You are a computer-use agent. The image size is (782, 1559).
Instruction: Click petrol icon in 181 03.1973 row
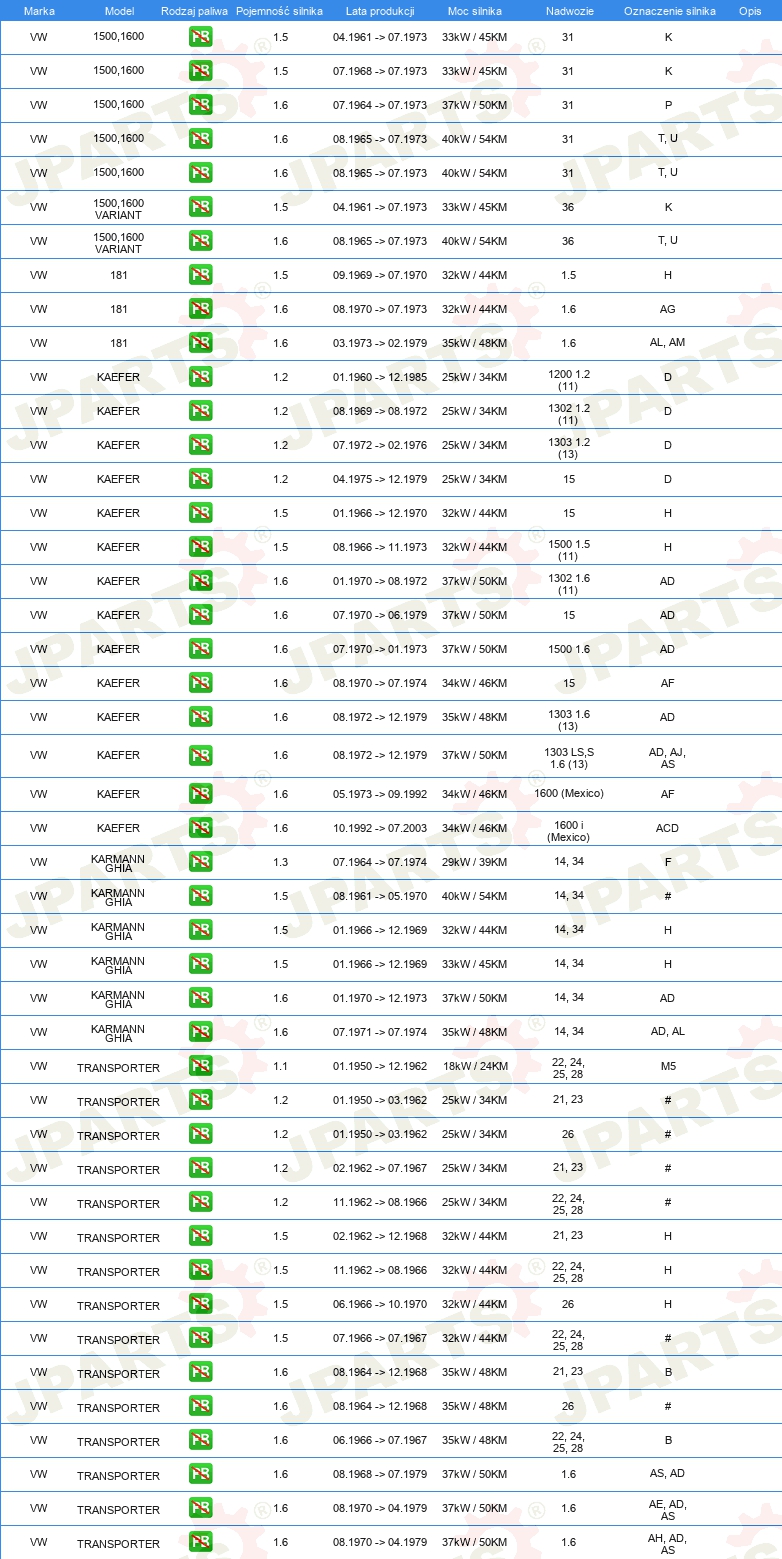click(x=200, y=343)
